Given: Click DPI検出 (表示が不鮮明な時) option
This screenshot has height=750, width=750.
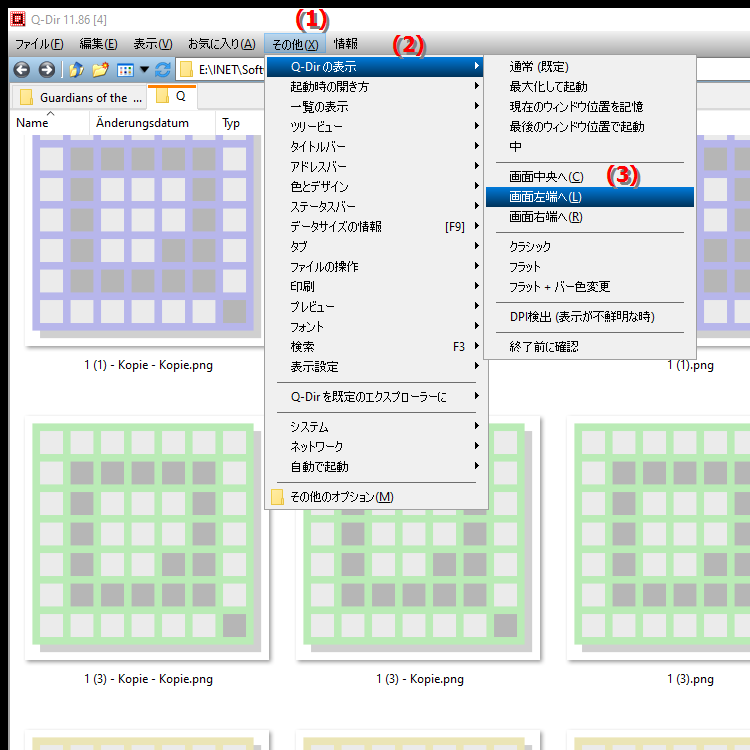Looking at the screenshot, I should pos(590,317).
